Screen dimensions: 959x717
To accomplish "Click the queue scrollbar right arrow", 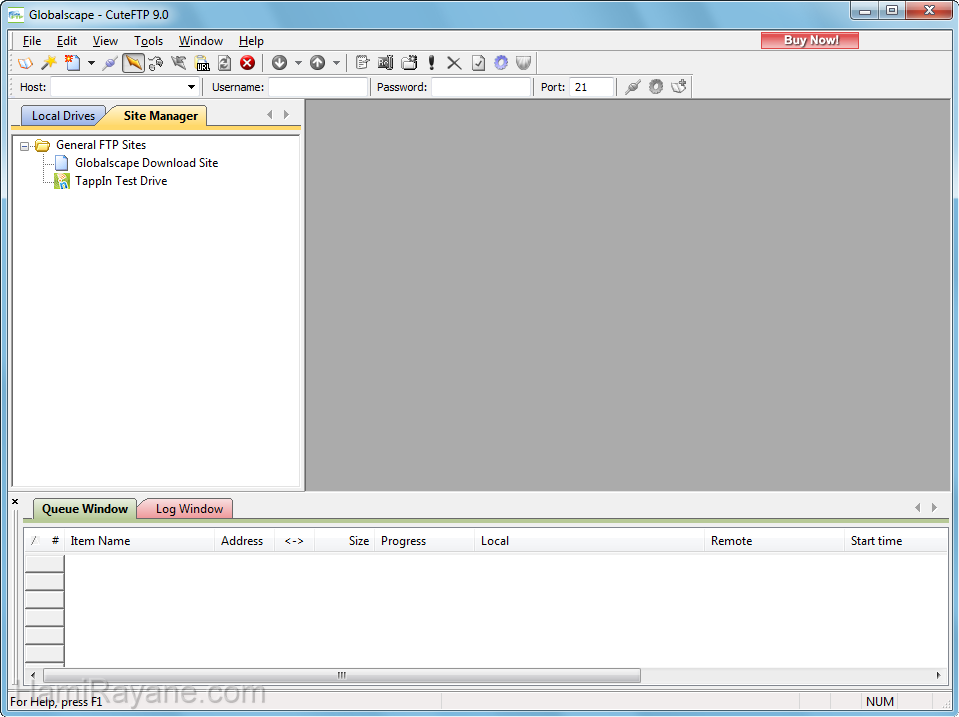I will [938, 675].
